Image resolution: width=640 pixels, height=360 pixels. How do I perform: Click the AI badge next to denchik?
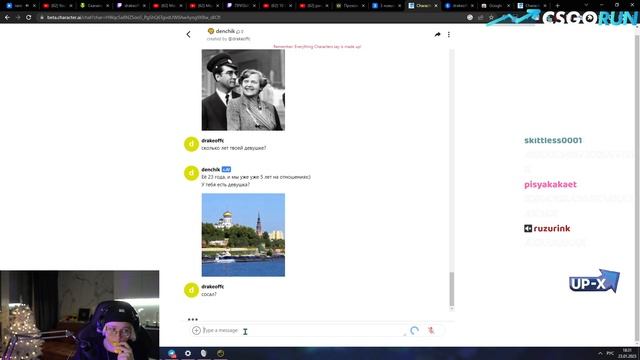click(226, 169)
